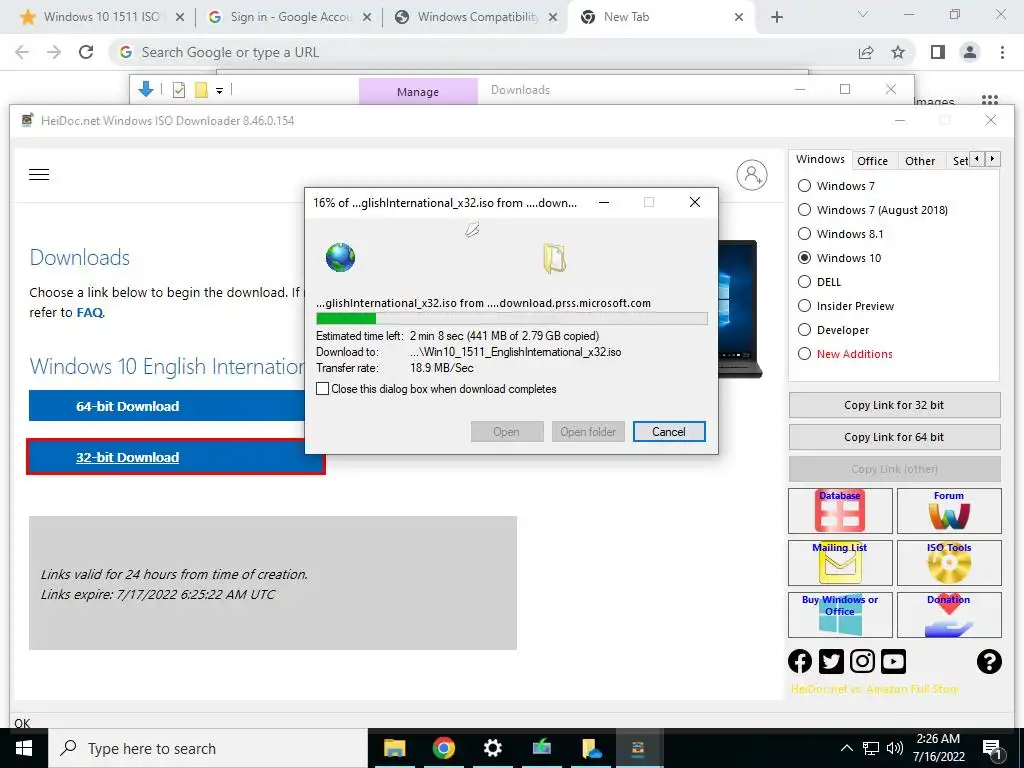1024x768 pixels.
Task: Select Windows 7 (August 2018) option
Action: 805,210
